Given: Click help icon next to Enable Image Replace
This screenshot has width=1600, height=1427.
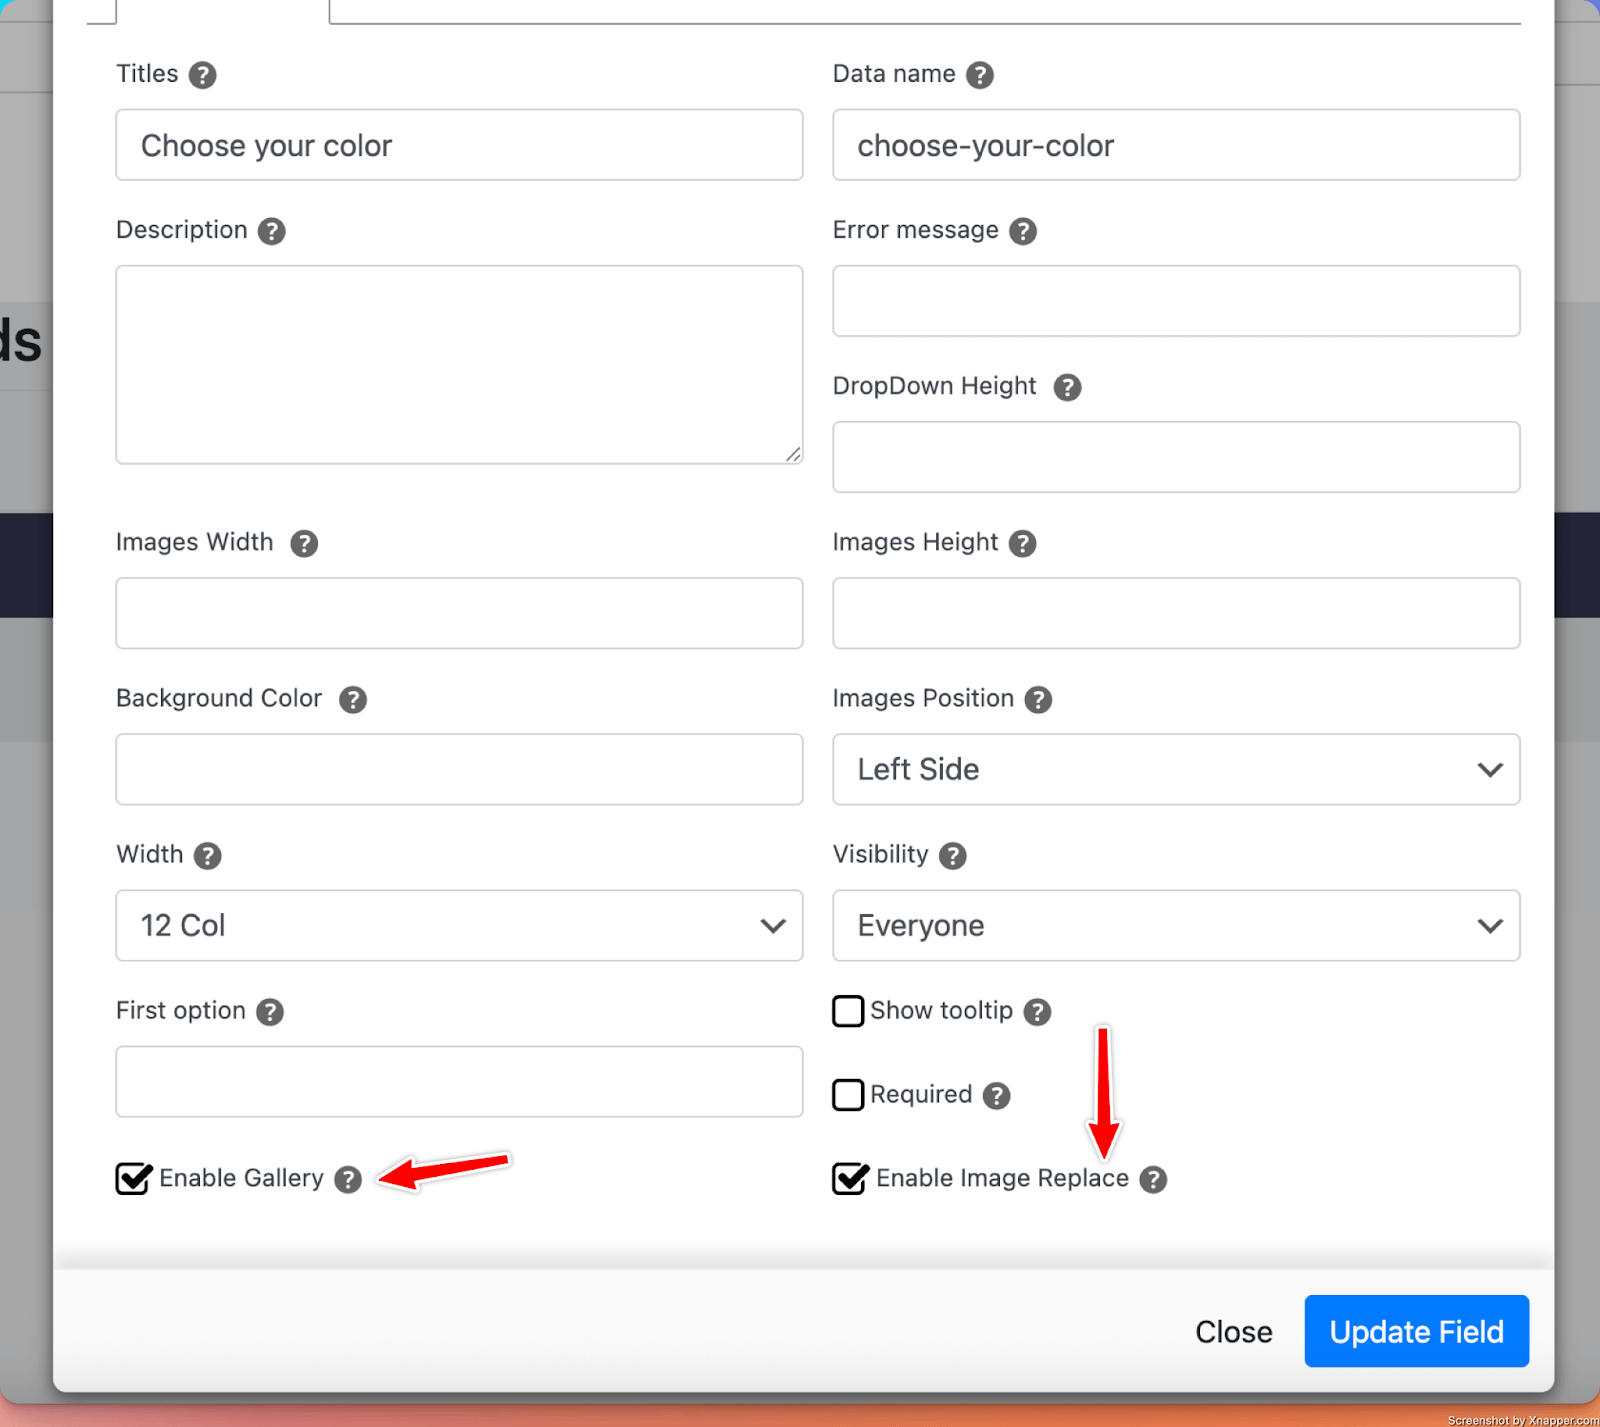Looking at the screenshot, I should (x=1153, y=1179).
